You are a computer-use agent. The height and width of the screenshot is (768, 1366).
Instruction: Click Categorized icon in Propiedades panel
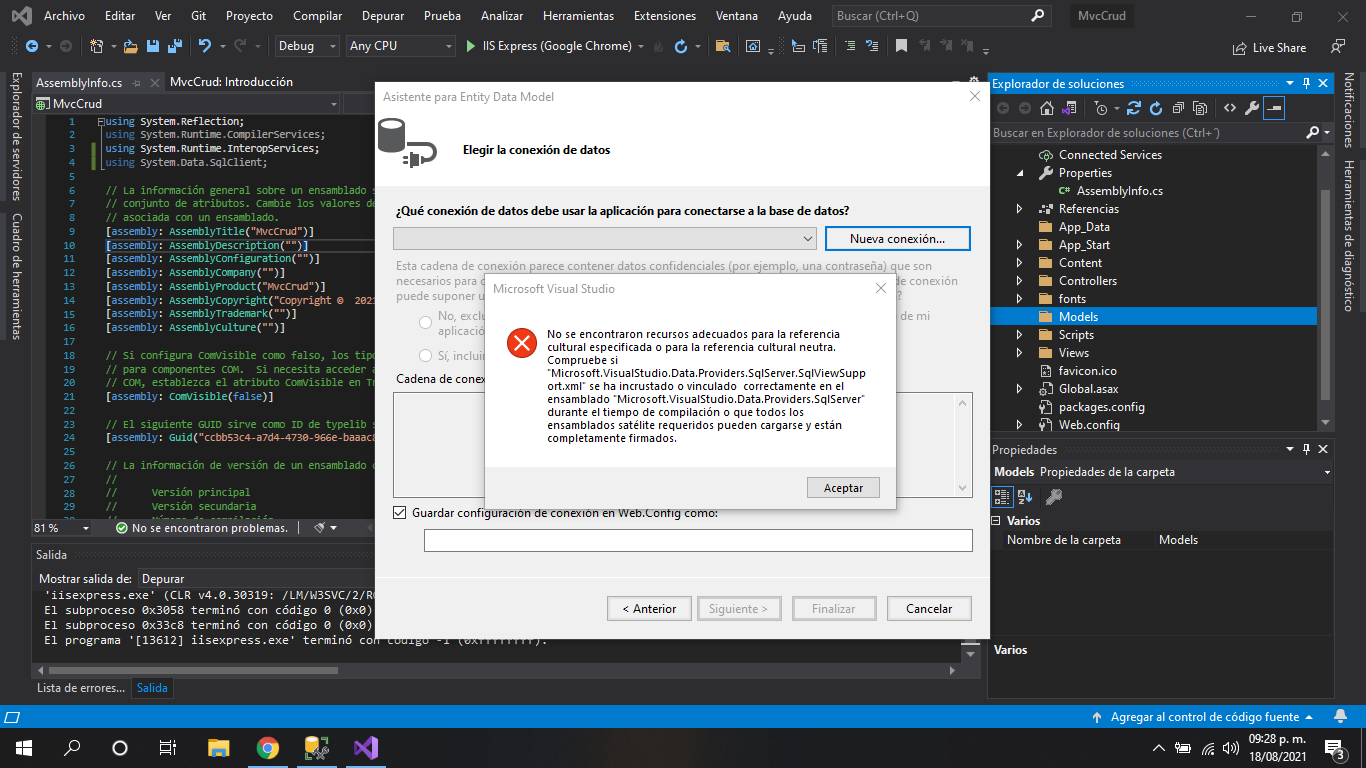coord(1002,496)
